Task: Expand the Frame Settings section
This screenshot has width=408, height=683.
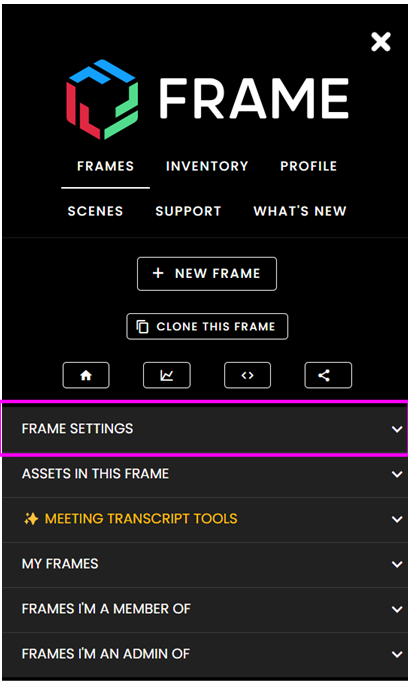Action: [x=205, y=429]
